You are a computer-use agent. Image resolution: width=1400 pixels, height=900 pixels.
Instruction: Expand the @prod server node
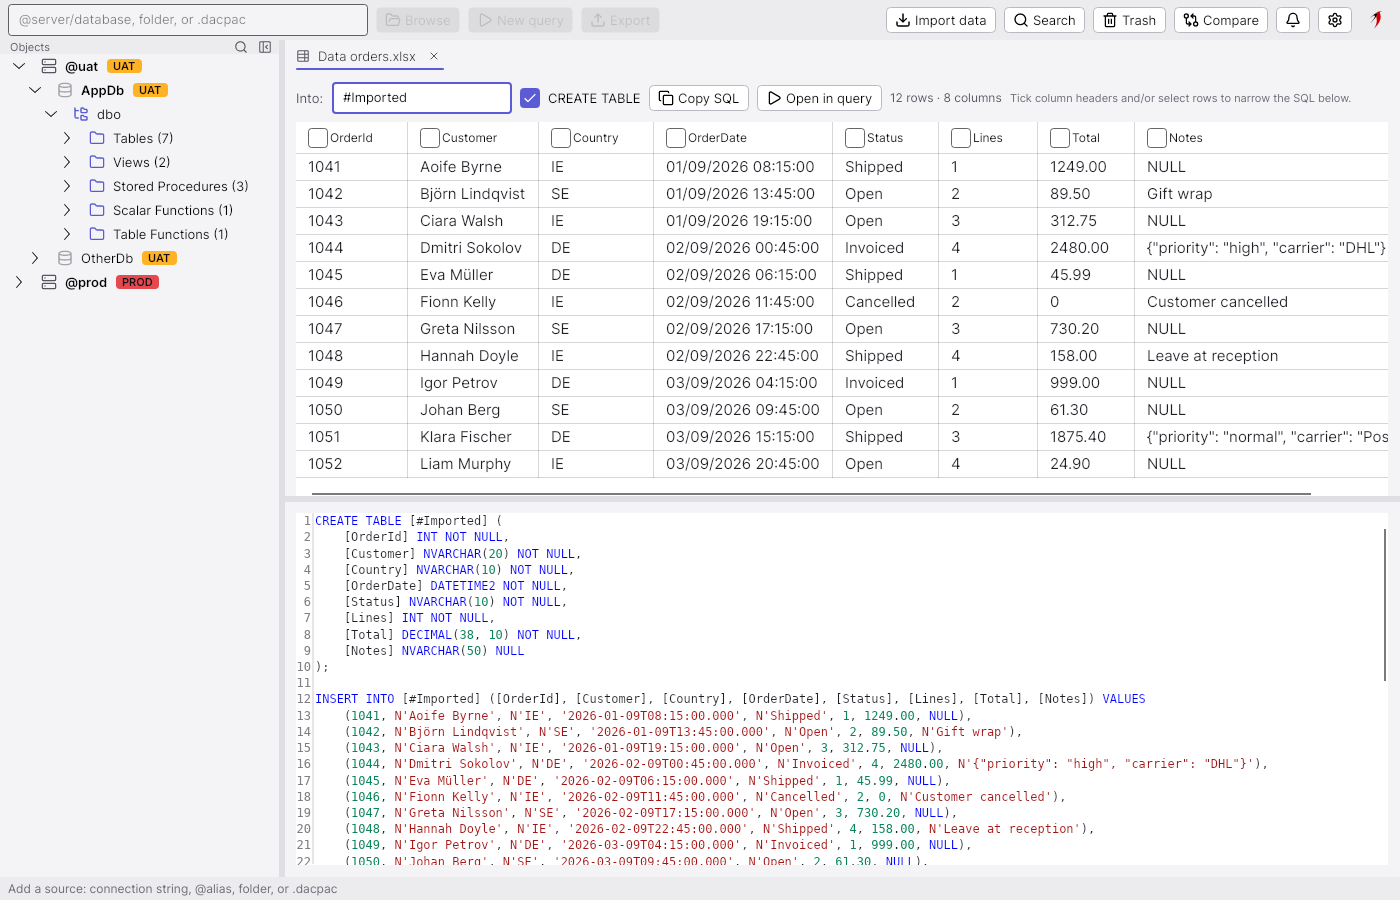(x=19, y=282)
